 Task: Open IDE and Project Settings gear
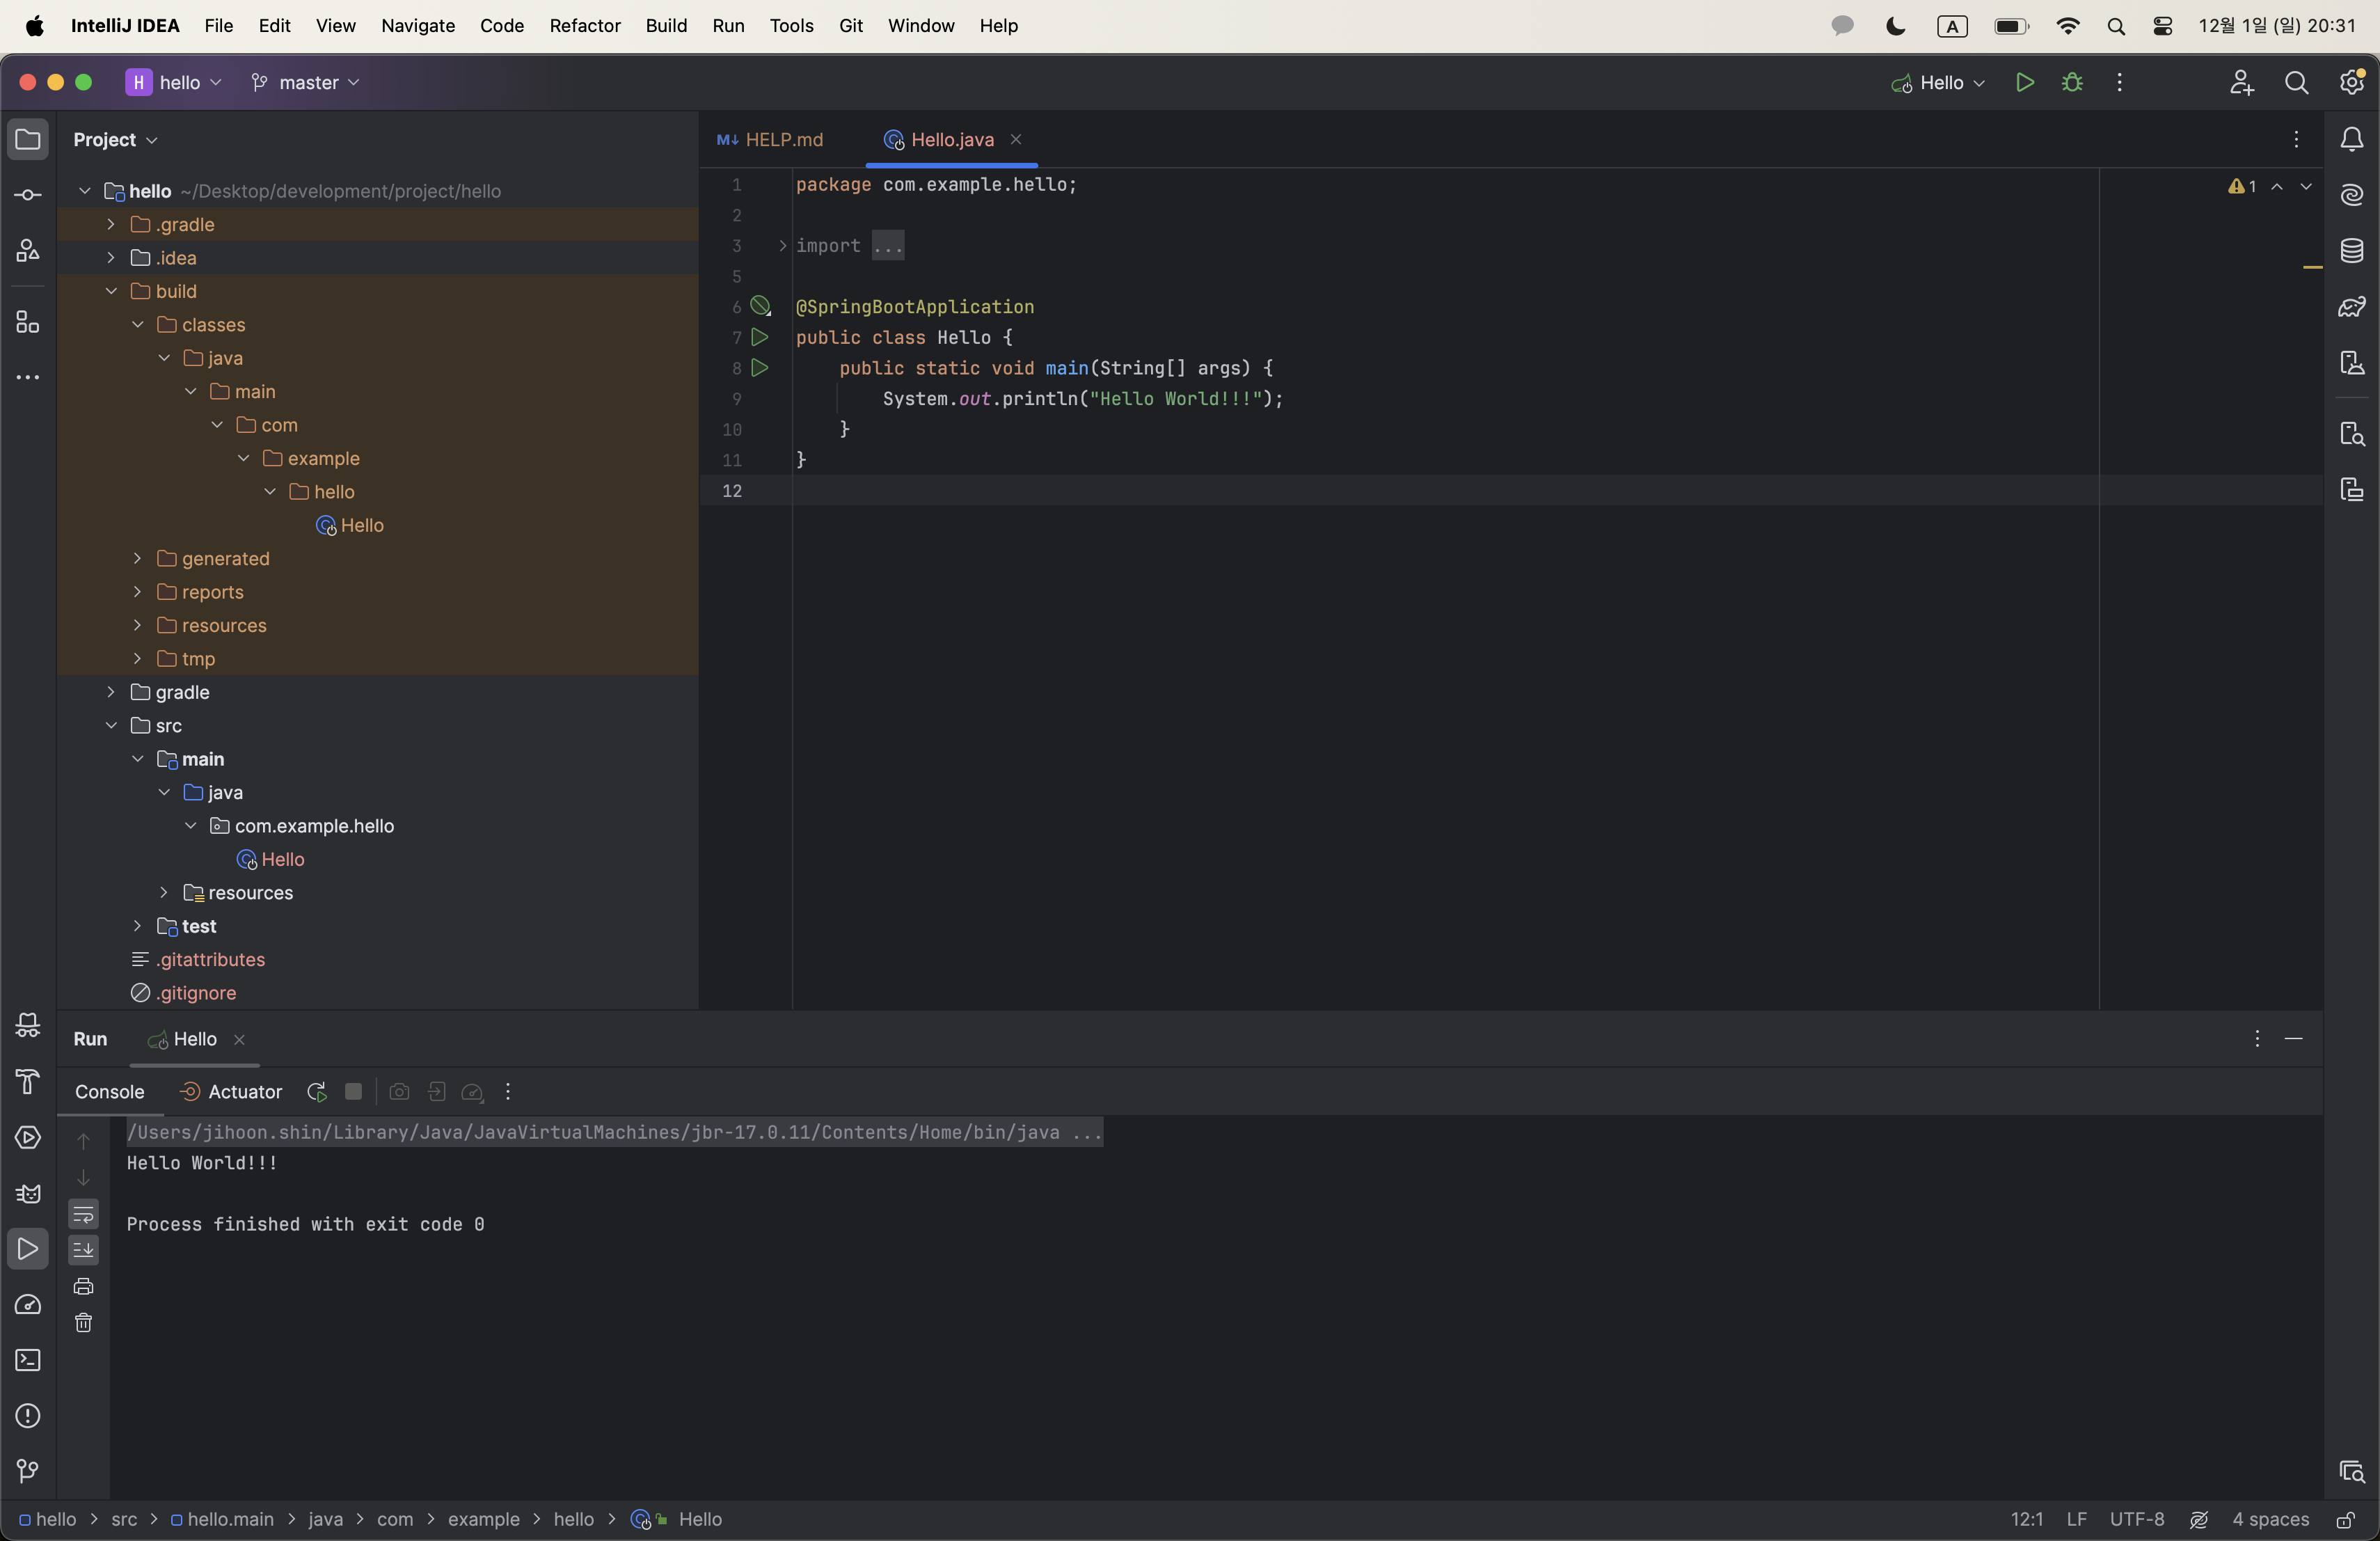tap(2352, 82)
